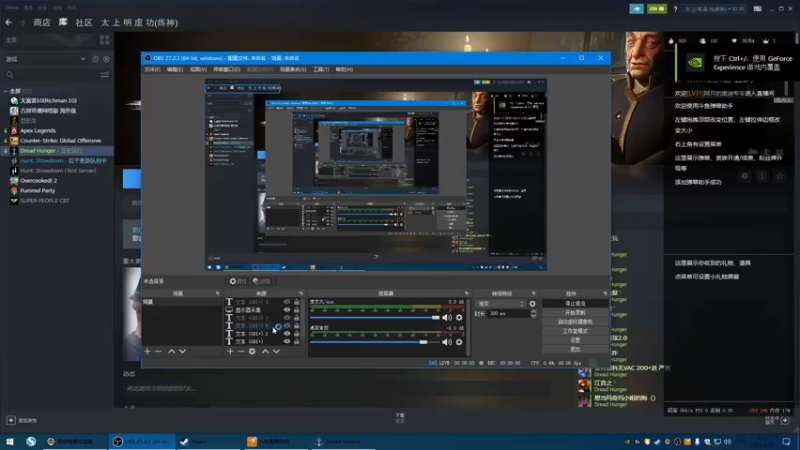Move scene up in Scenes panel

pos(171,351)
